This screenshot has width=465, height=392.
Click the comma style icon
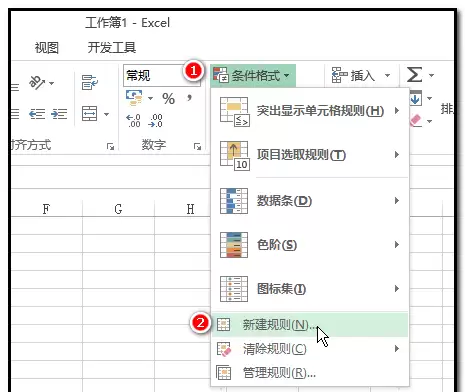click(189, 98)
